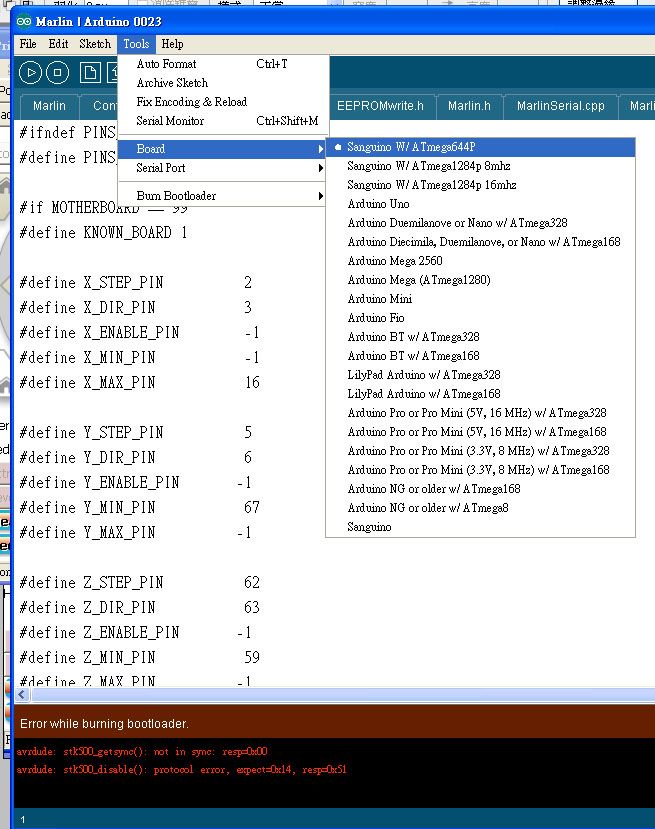
Task: Click the Stop toolbar icon
Action: (x=58, y=72)
